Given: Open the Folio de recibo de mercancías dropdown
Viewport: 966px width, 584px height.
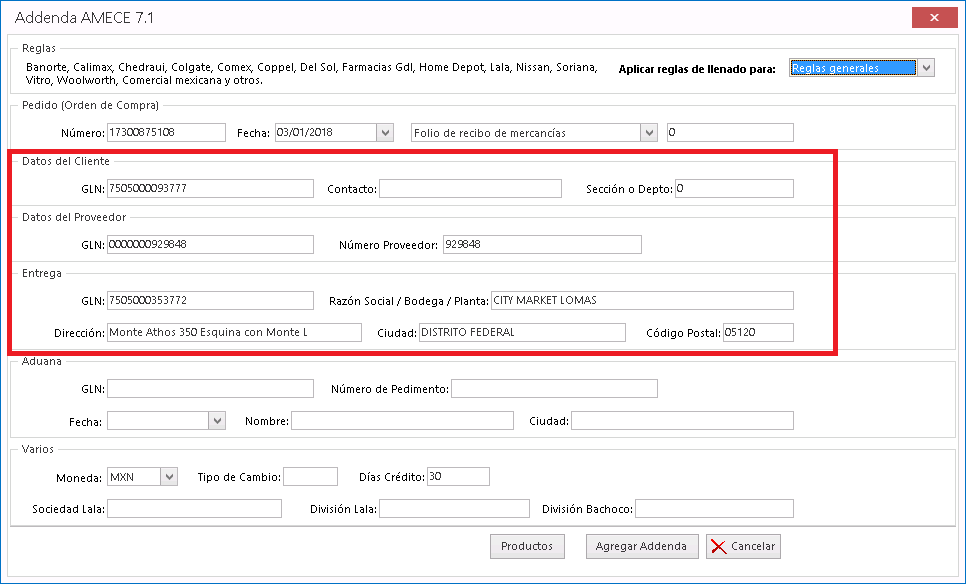Looking at the screenshot, I should (648, 132).
